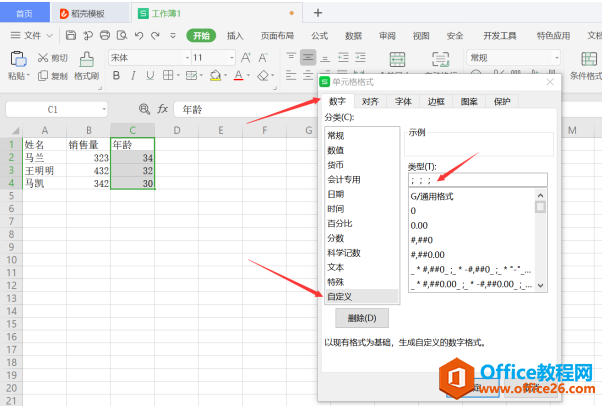Toggle italic formatting with the I button
602x406 pixels.
tap(133, 76)
